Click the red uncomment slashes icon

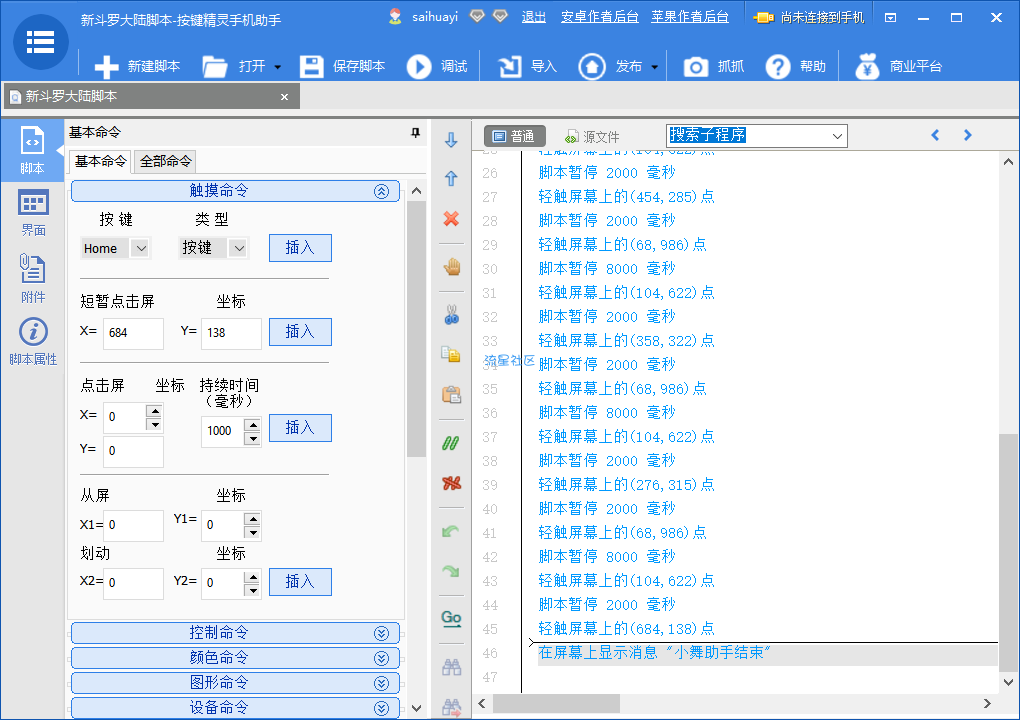point(451,483)
